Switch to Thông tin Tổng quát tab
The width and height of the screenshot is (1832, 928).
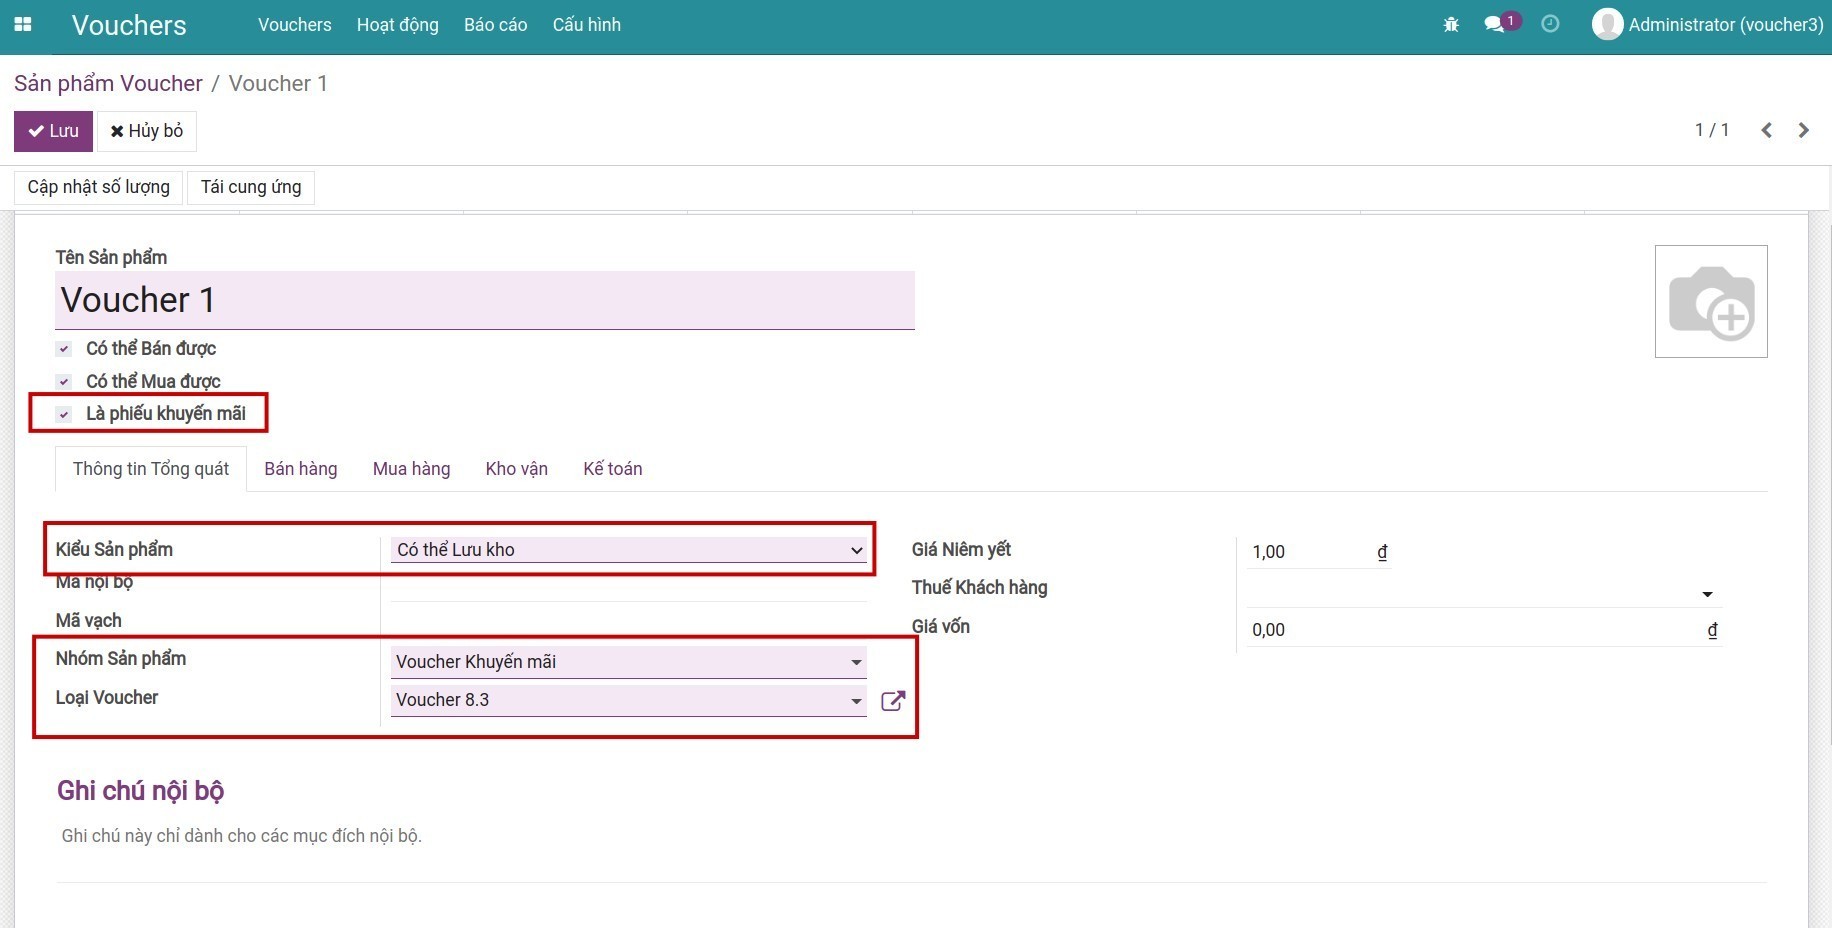151,469
